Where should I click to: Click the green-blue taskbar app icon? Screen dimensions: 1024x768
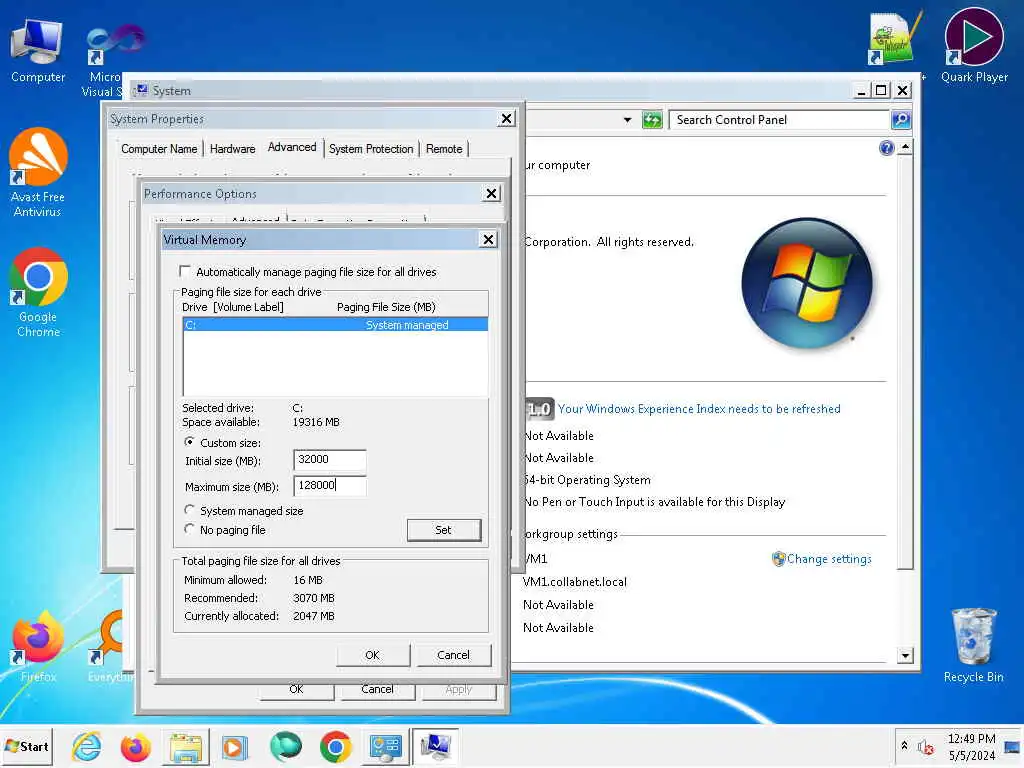[x=285, y=746]
